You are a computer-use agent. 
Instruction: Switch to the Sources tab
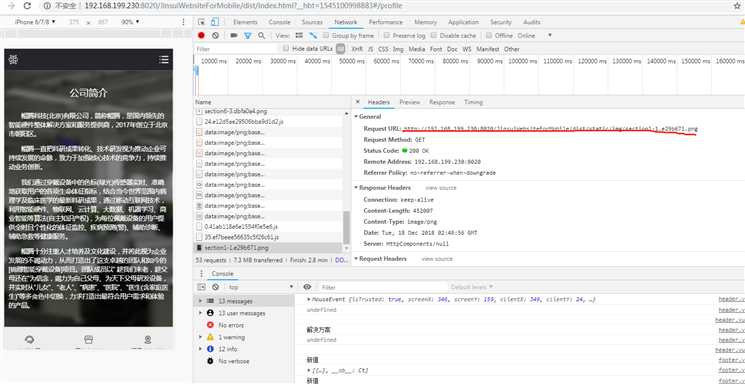(x=312, y=22)
